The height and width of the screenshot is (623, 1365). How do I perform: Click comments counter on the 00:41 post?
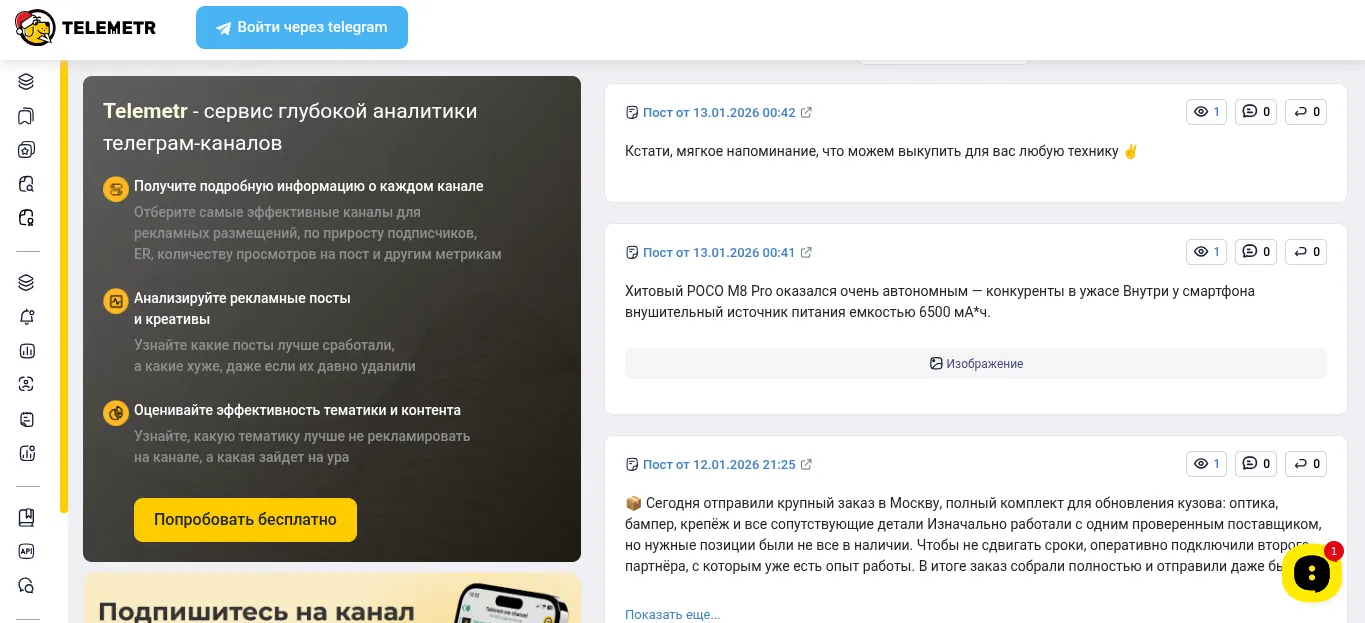[1256, 252]
